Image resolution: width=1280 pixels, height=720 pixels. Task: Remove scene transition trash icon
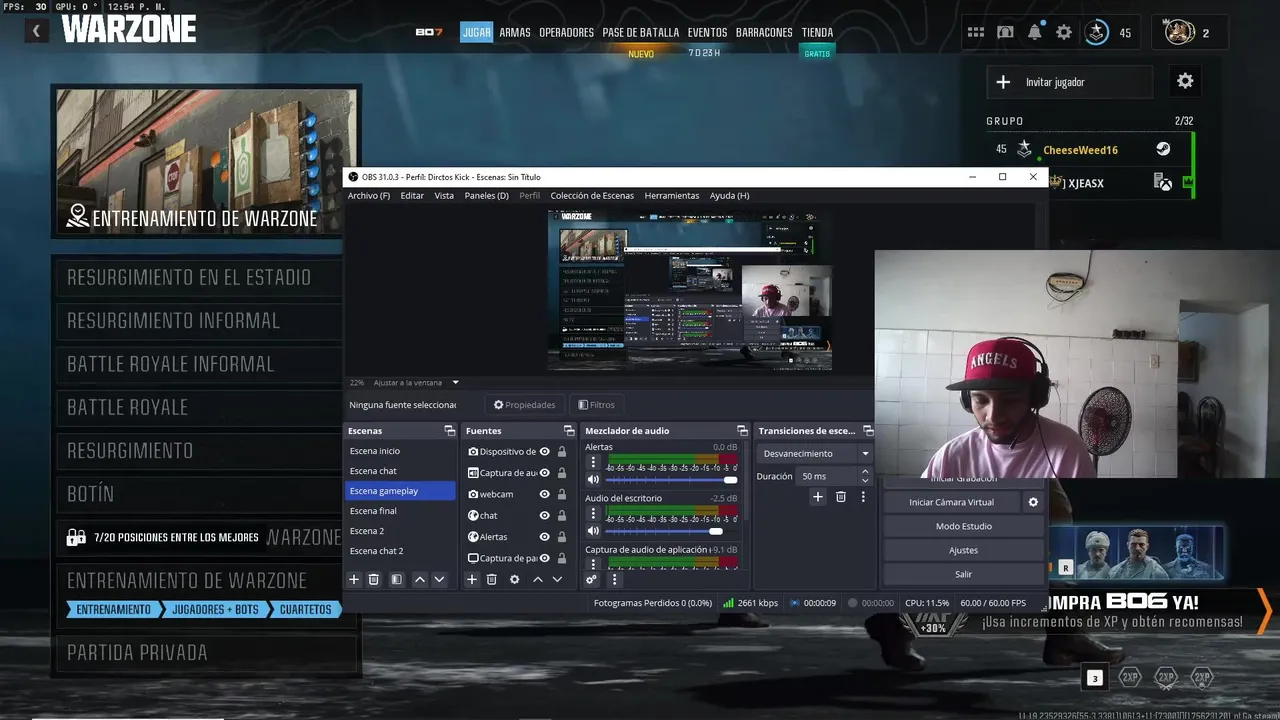click(x=841, y=496)
